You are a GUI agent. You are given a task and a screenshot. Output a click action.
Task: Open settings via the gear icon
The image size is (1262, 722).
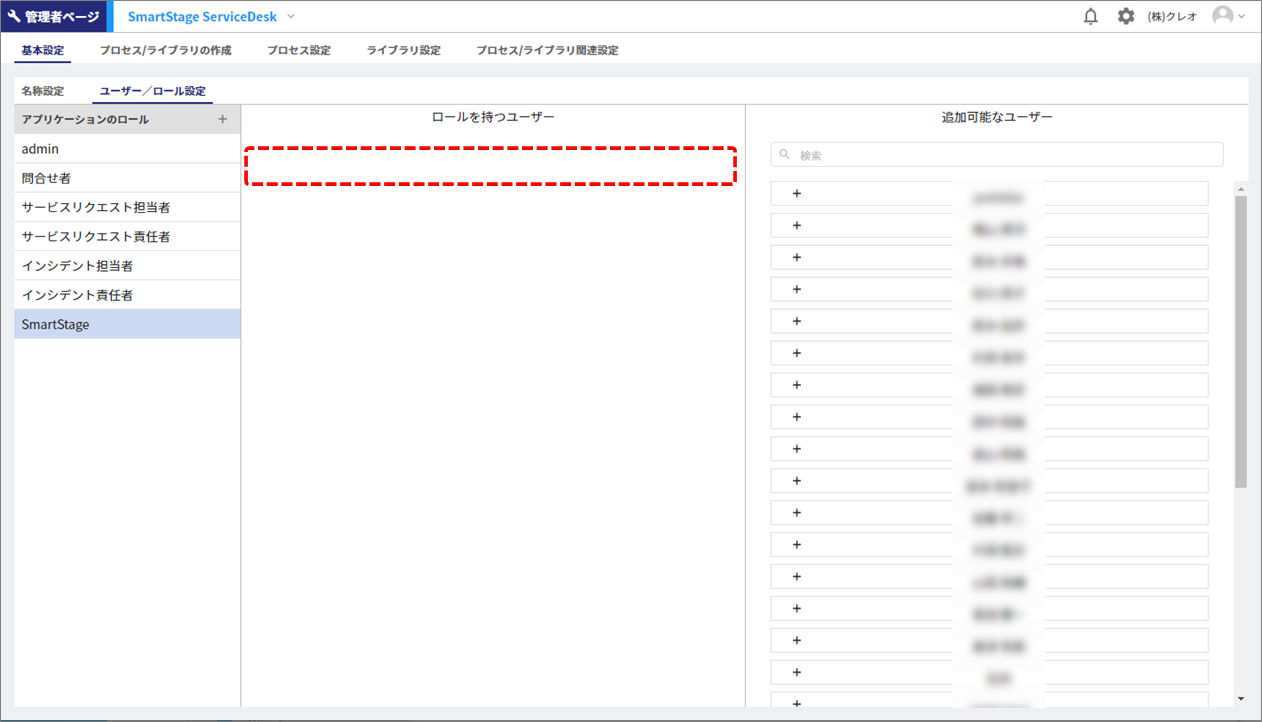1126,17
